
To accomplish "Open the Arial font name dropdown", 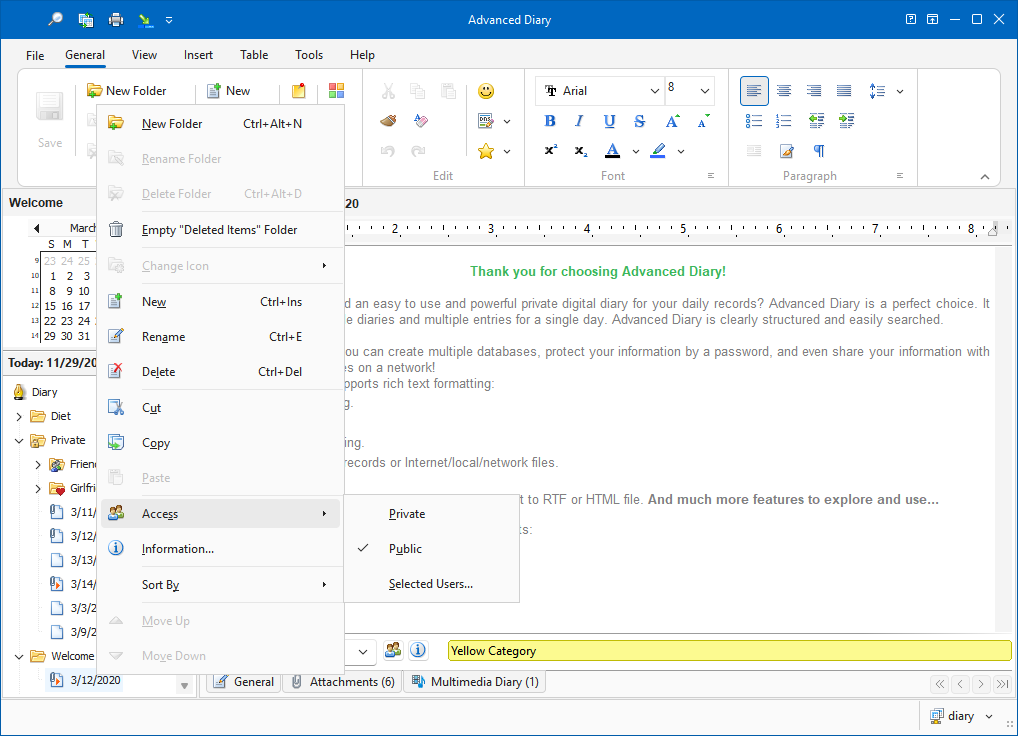I will click(654, 91).
